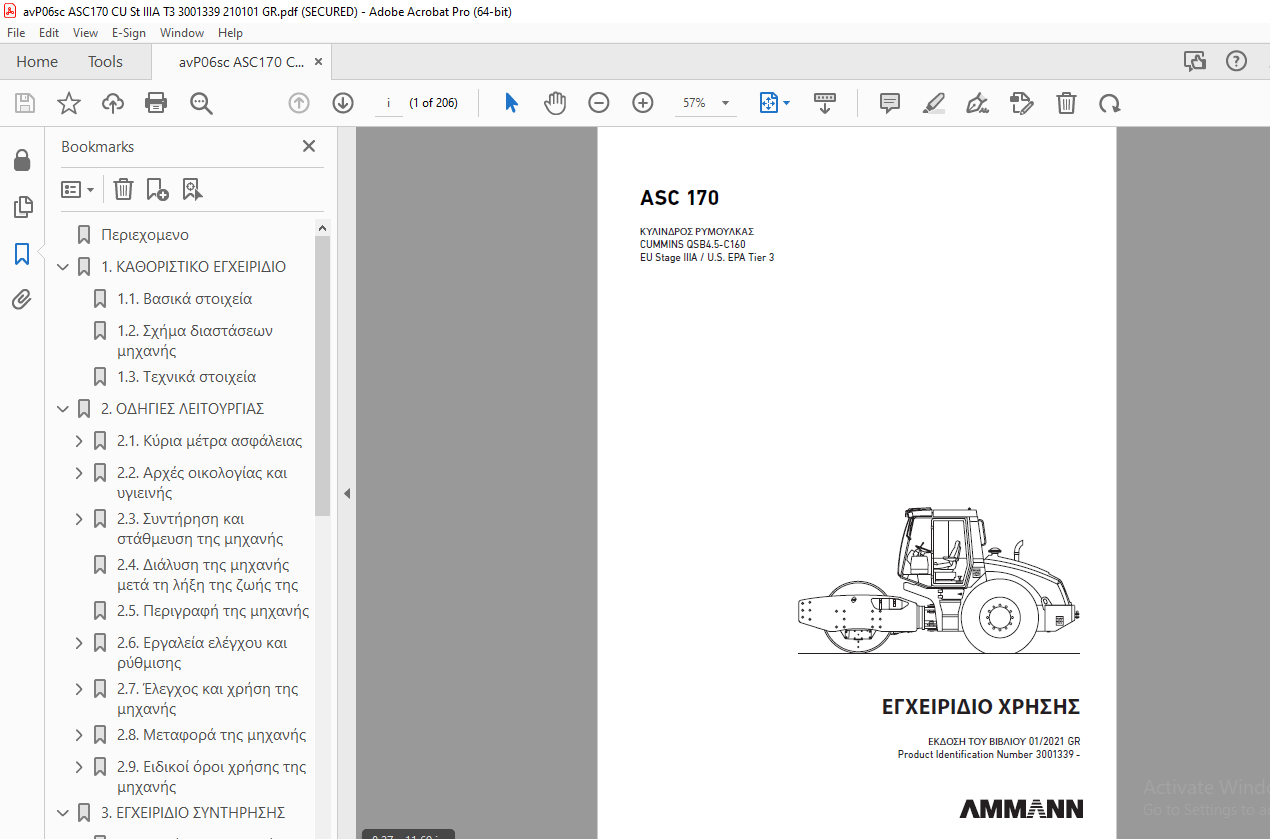Open the notifications/share chat icon
The image size is (1270, 839).
click(x=1195, y=62)
